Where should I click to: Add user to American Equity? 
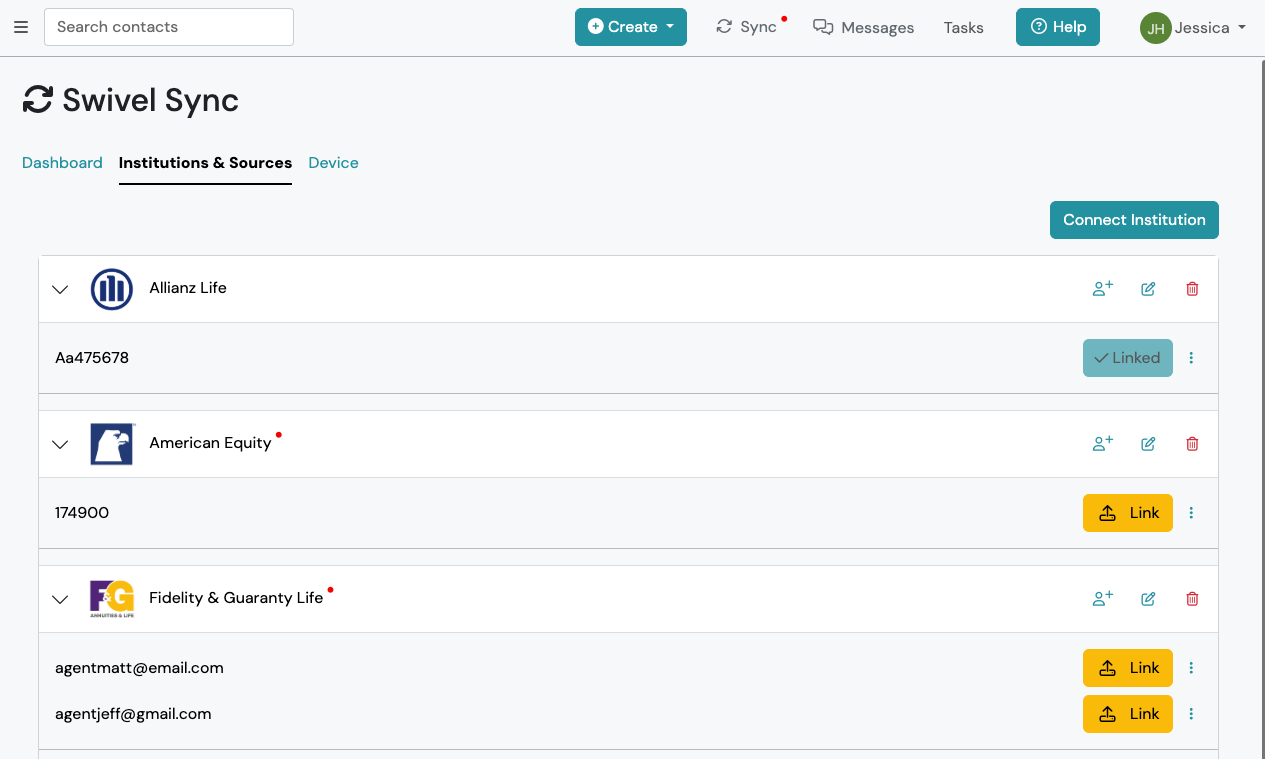(x=1103, y=444)
